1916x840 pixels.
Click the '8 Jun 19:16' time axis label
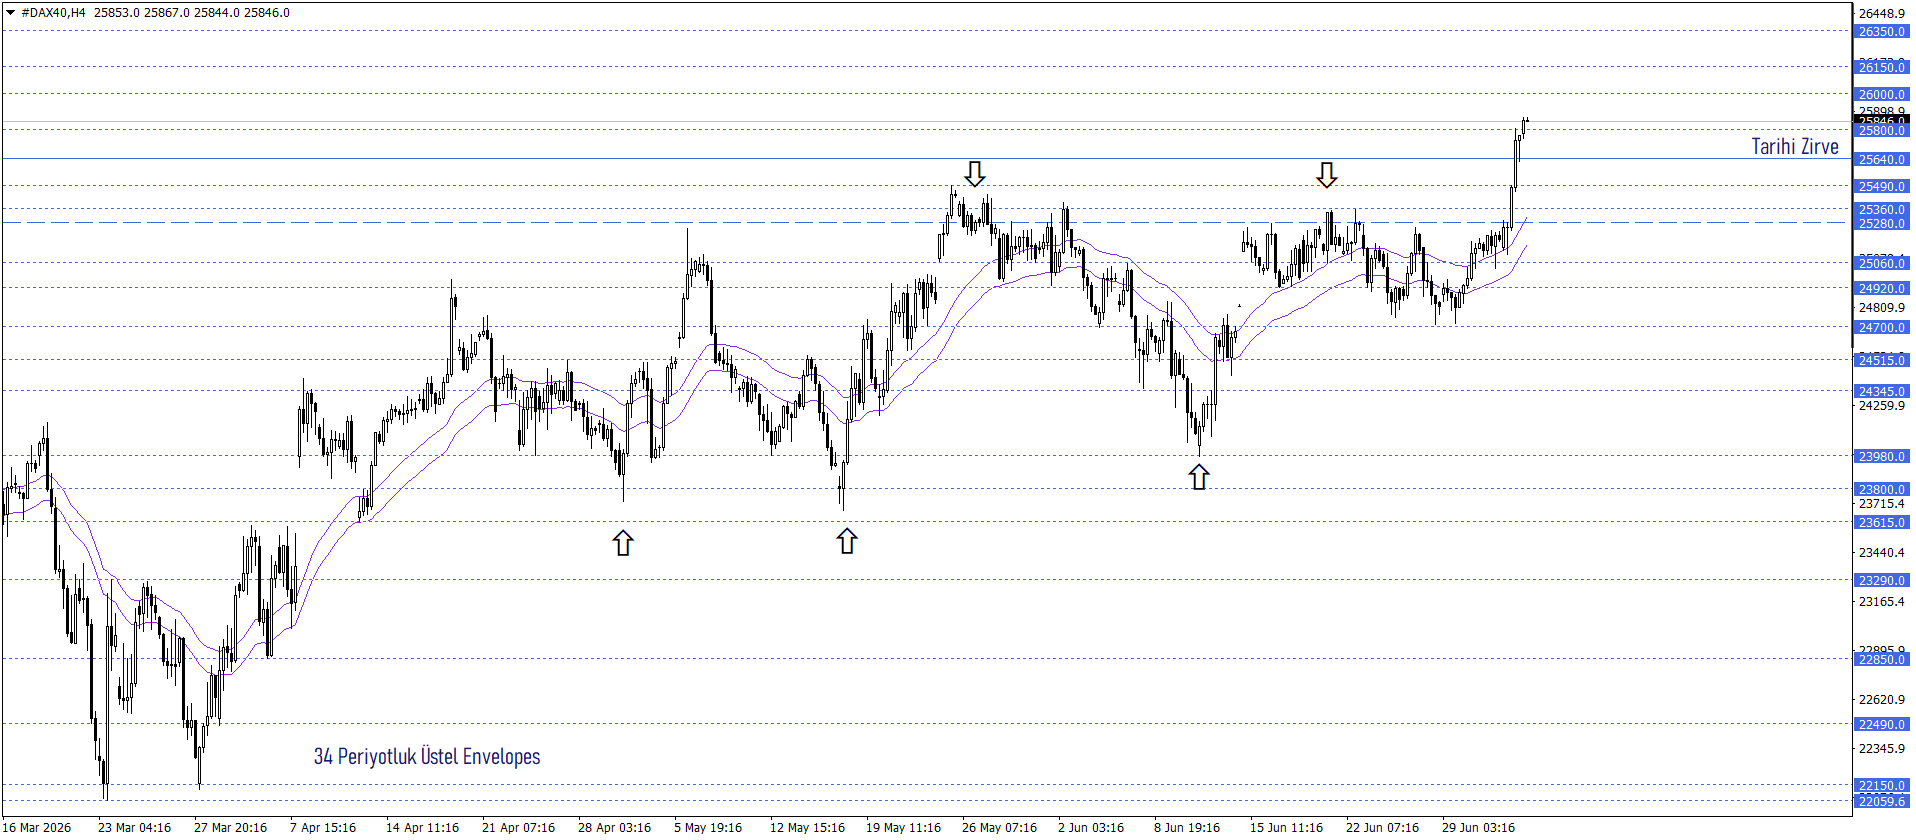[1187, 828]
